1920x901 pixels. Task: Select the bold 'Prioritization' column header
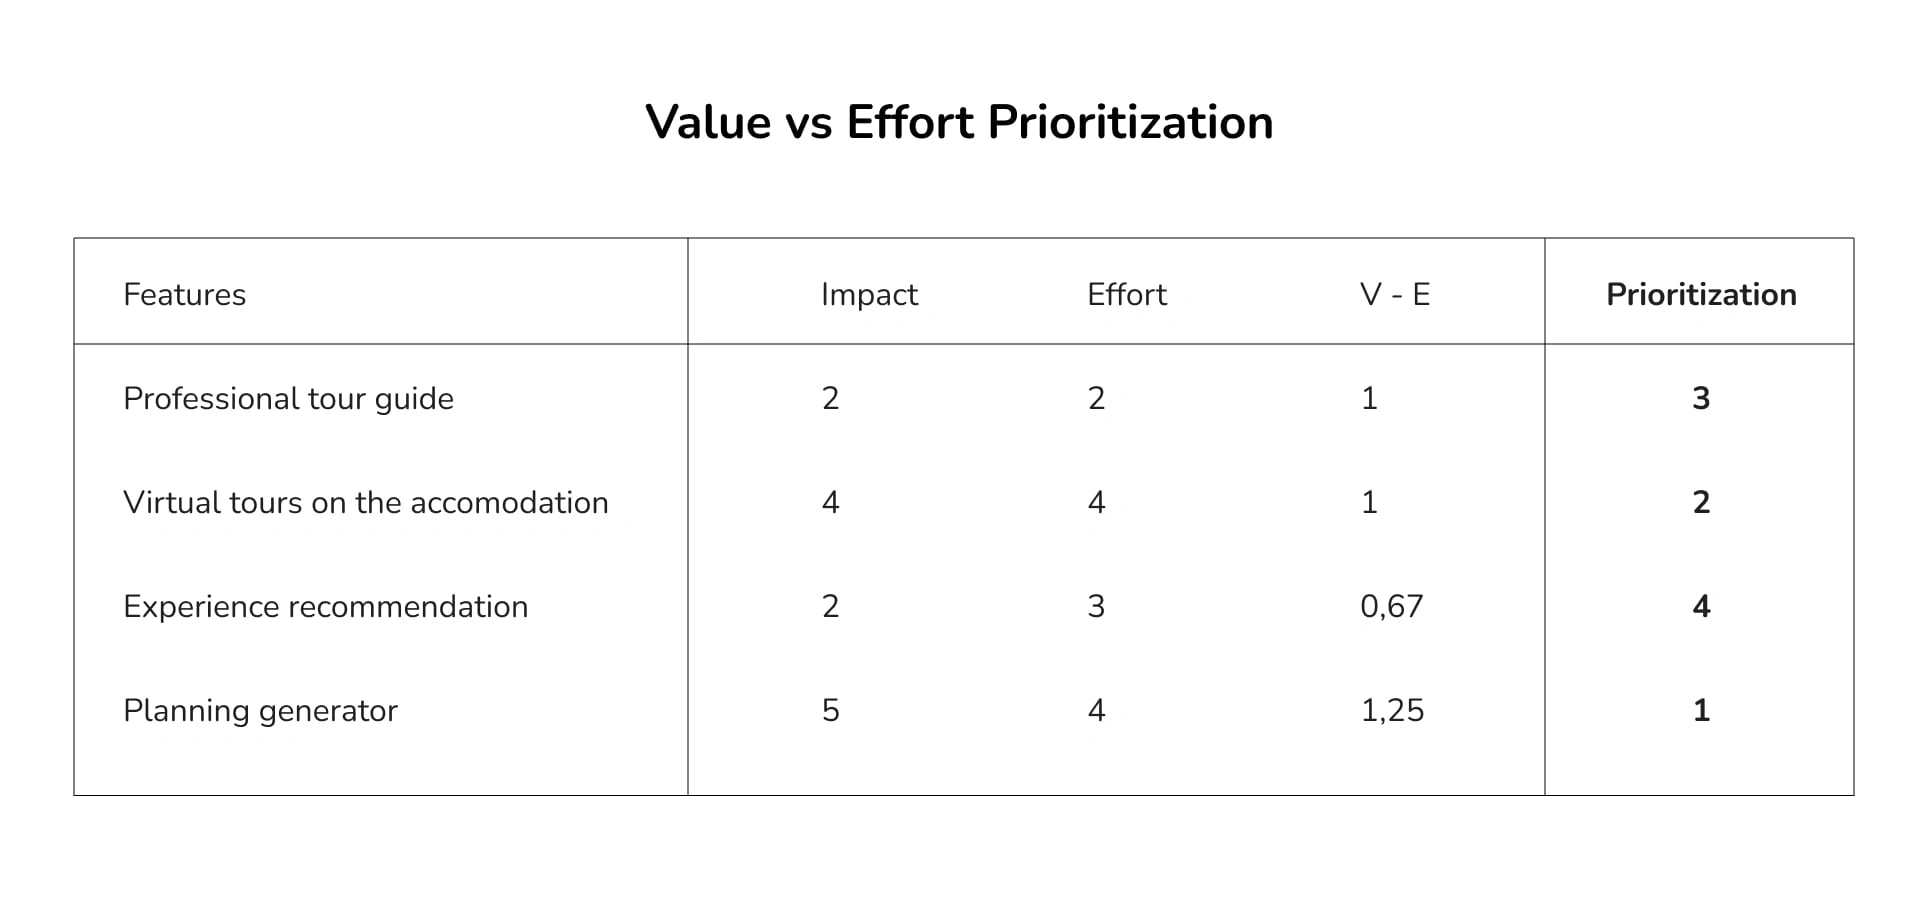1700,295
